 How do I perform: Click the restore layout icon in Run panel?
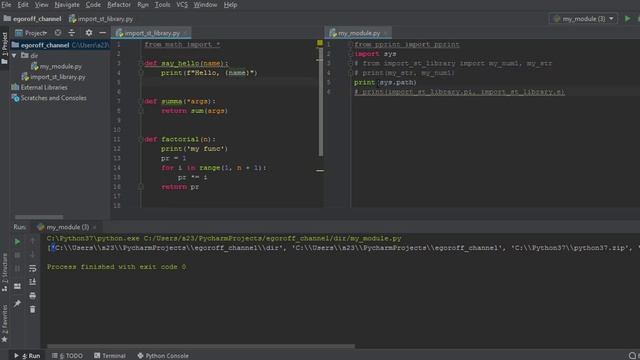coord(17,287)
